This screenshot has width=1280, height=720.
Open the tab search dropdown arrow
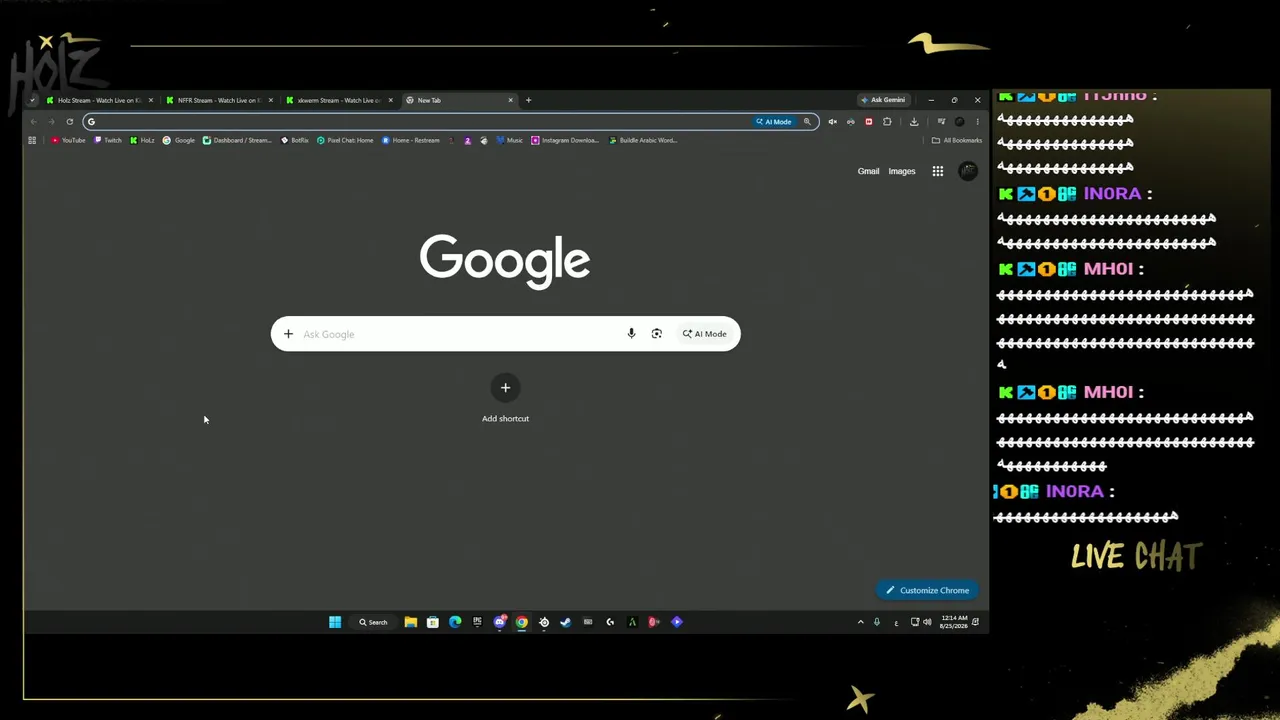pyautogui.click(x=32, y=100)
